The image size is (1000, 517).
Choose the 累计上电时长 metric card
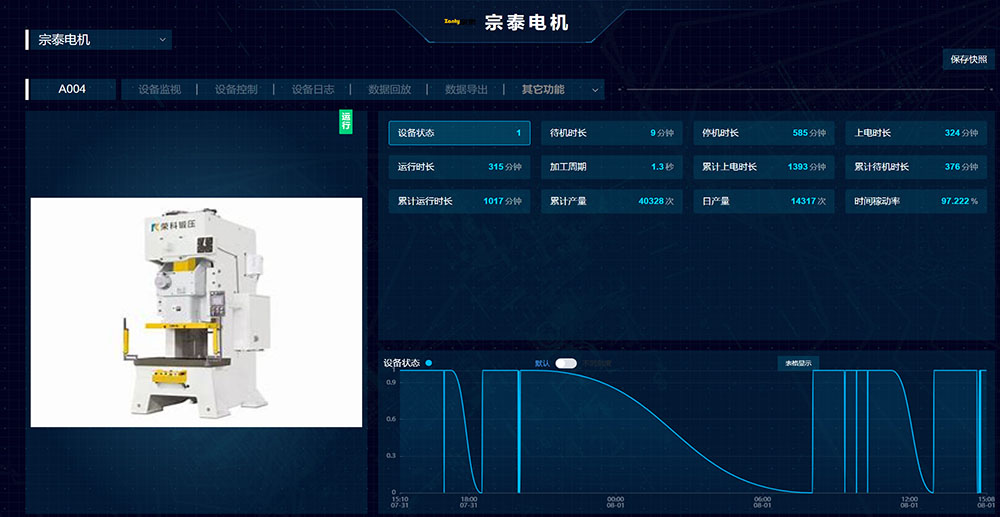tap(764, 167)
